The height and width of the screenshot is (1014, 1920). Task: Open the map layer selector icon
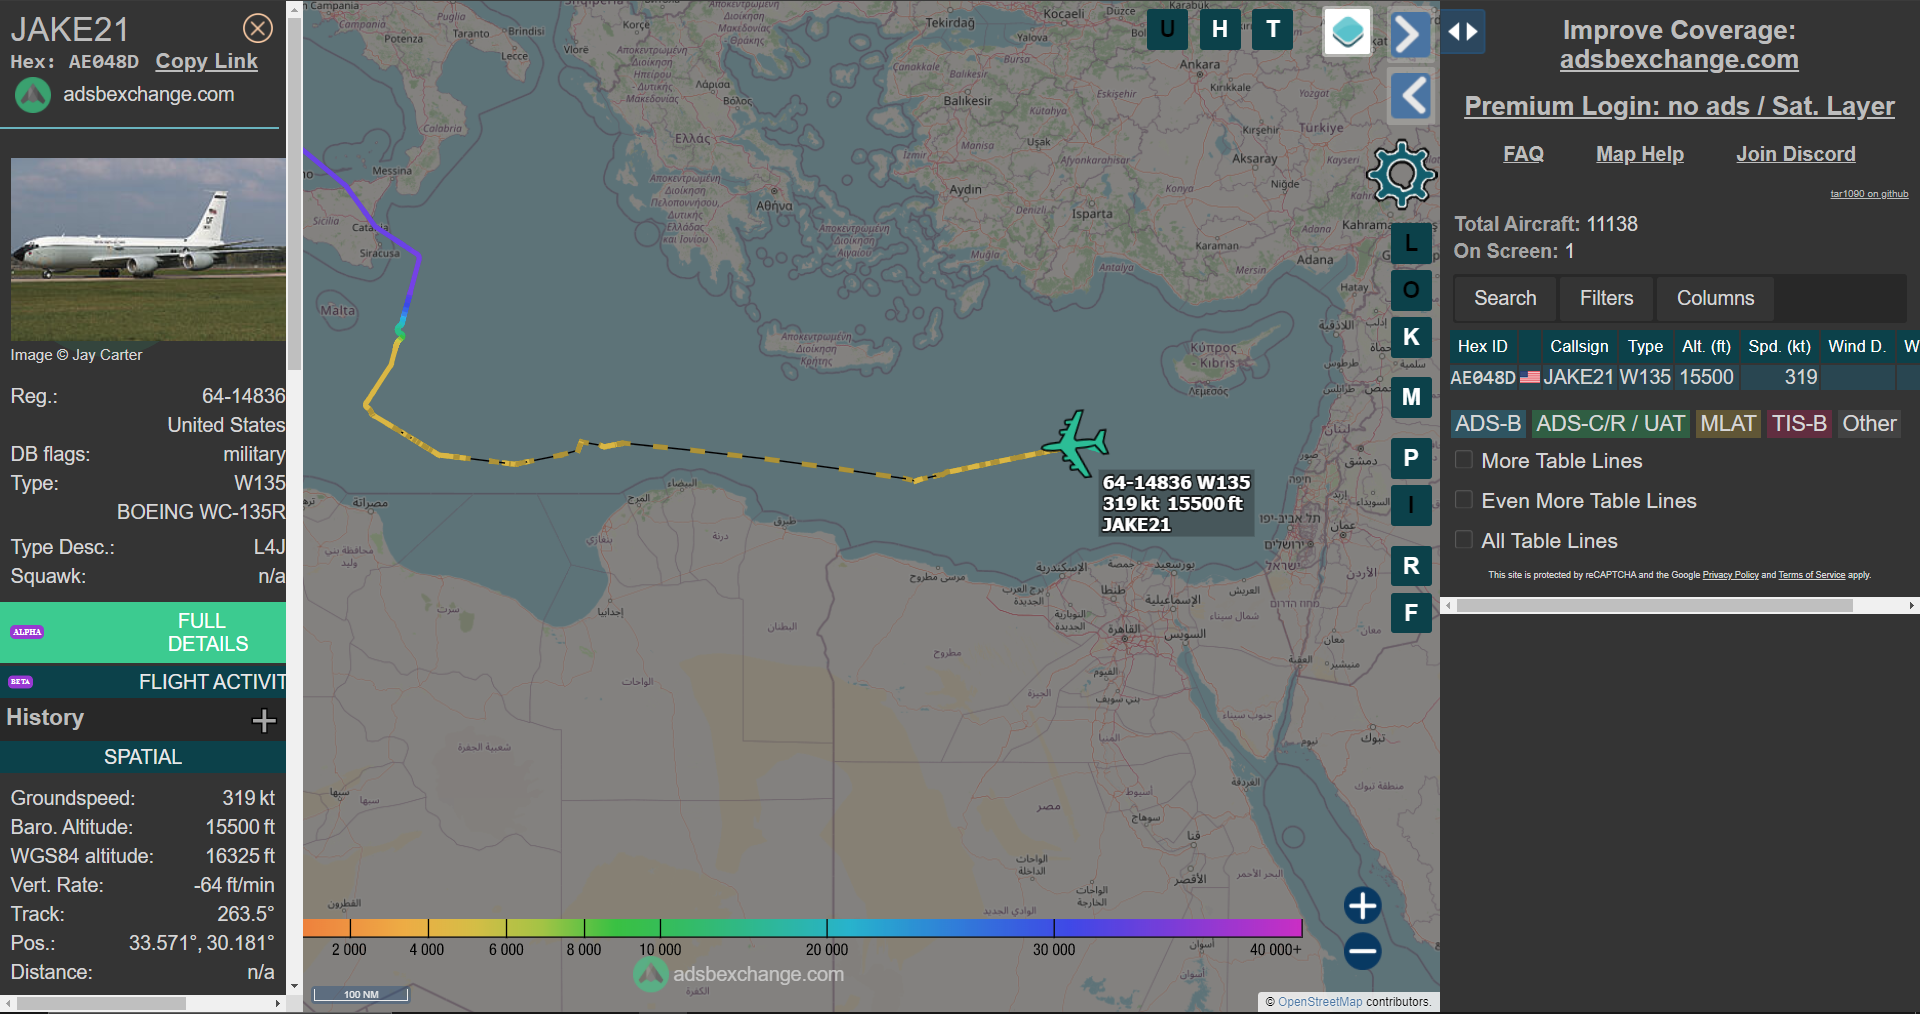pos(1347,32)
